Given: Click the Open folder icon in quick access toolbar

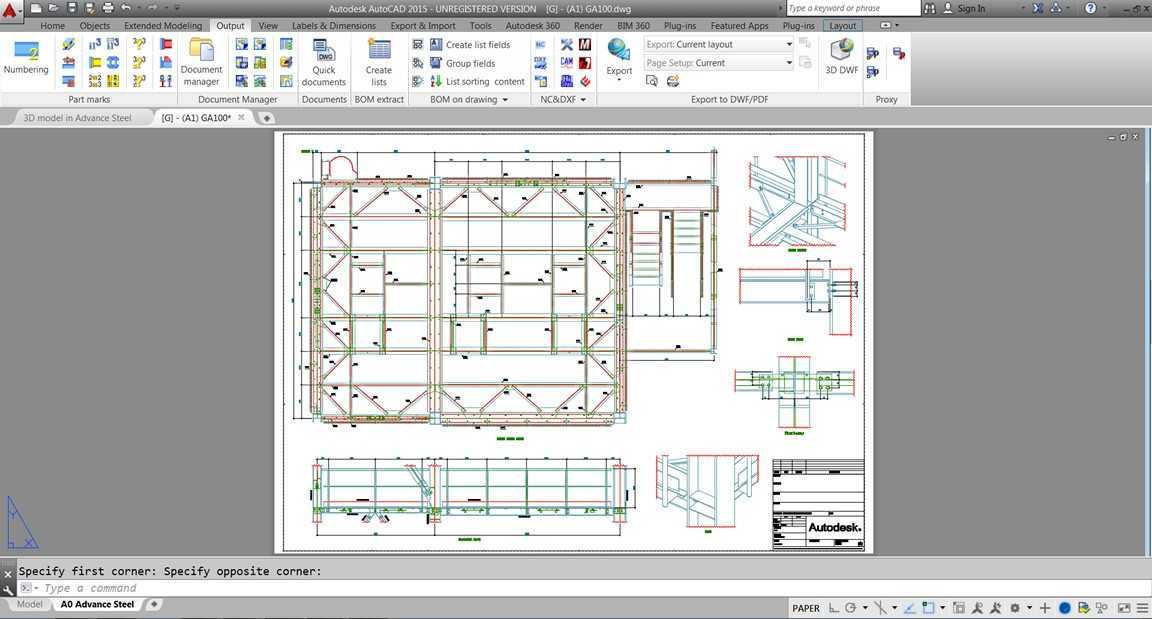Looking at the screenshot, I should coord(53,8).
